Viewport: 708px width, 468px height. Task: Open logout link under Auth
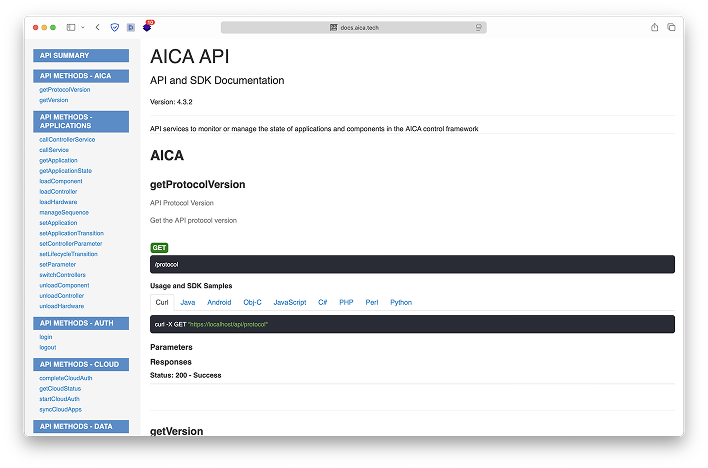[48, 348]
